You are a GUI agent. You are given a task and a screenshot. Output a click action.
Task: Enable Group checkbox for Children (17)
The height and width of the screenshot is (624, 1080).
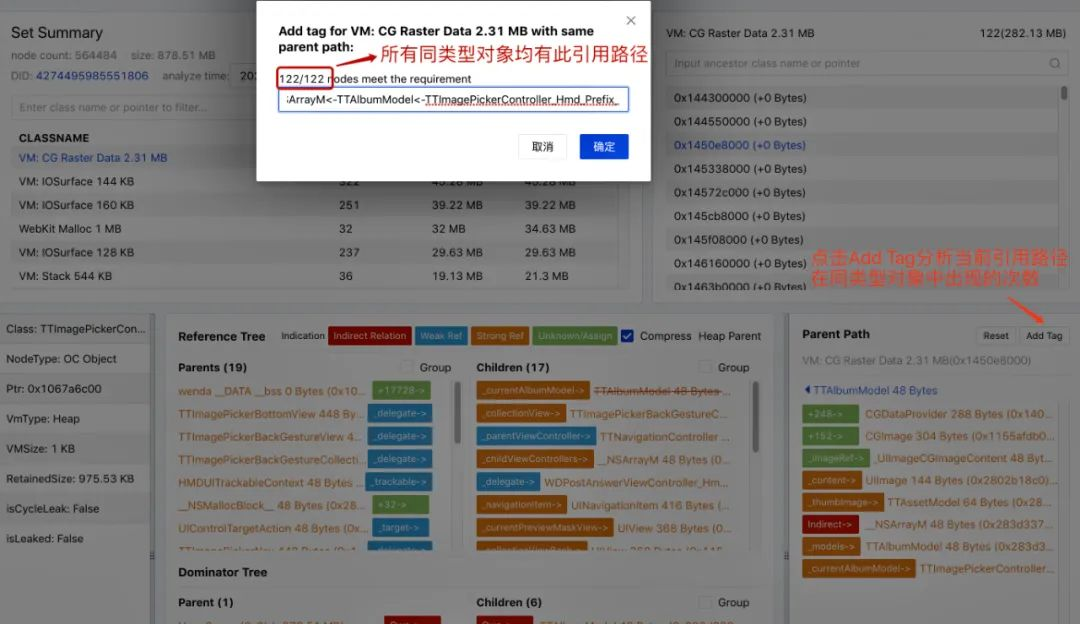click(705, 367)
